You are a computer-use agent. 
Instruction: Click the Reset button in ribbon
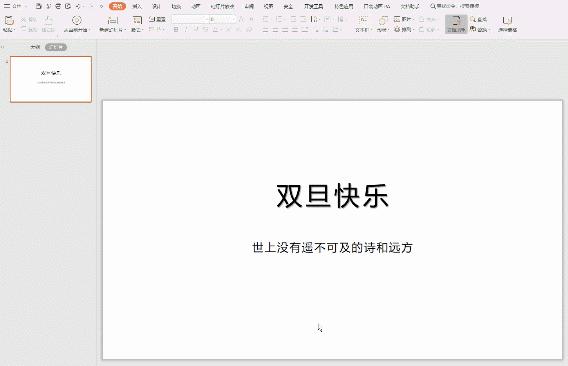[x=157, y=19]
